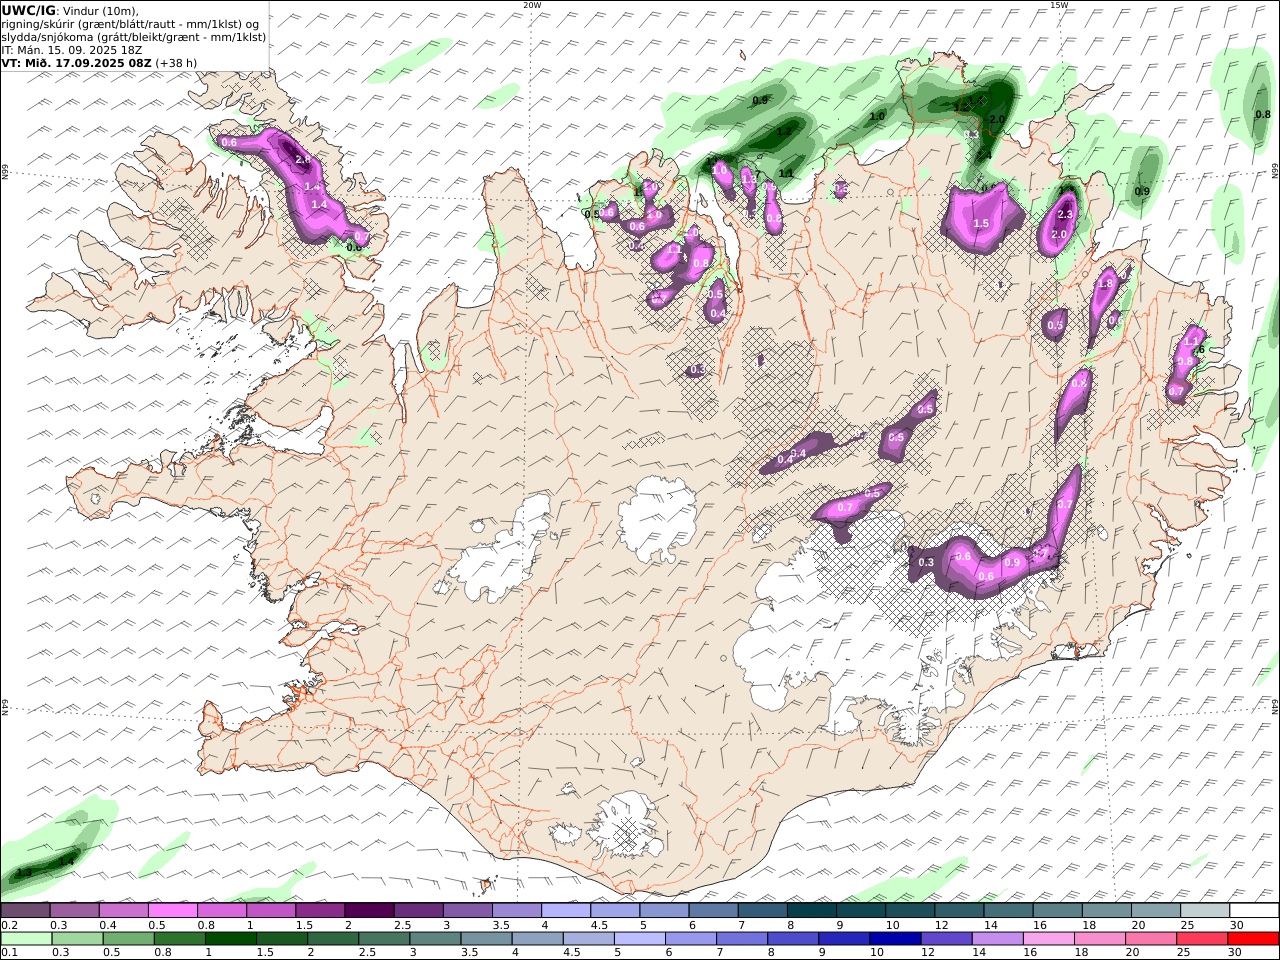Click the 'IT: Mán. 15. 09. 2025 18Z' line
1280x960 pixels.
click(71, 49)
